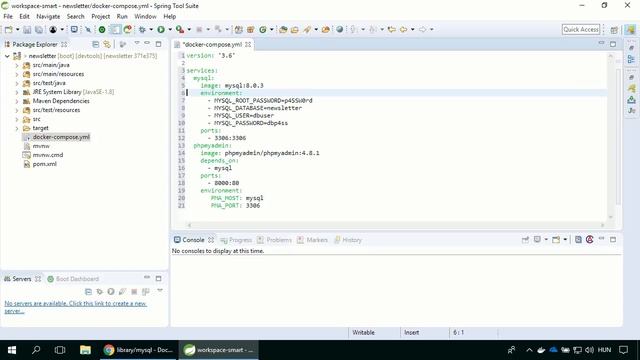Open File Explorer from the taskbar
Viewport: 640px width, 360px height.
(85, 350)
